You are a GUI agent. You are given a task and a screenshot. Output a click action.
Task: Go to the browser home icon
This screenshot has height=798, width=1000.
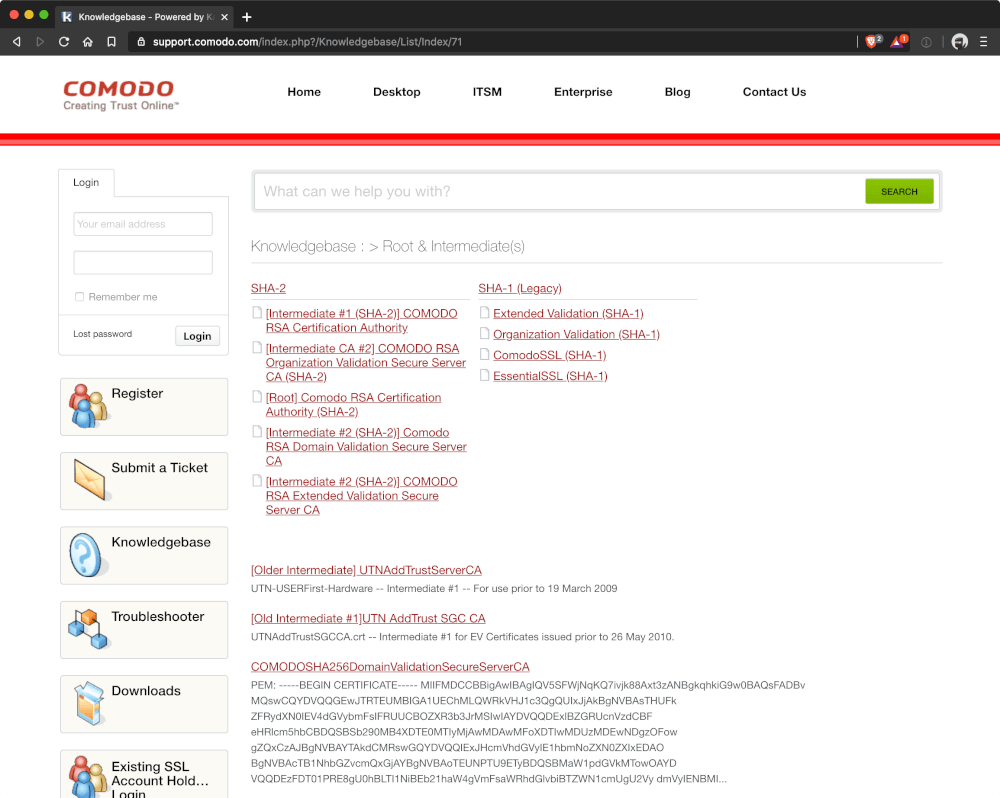click(x=88, y=41)
